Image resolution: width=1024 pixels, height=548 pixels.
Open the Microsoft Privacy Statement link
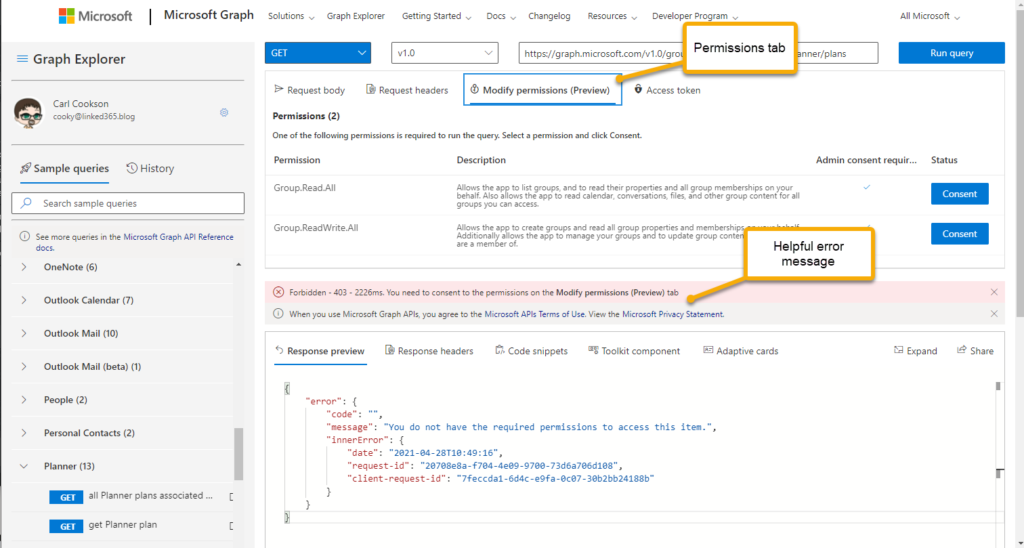(x=672, y=314)
